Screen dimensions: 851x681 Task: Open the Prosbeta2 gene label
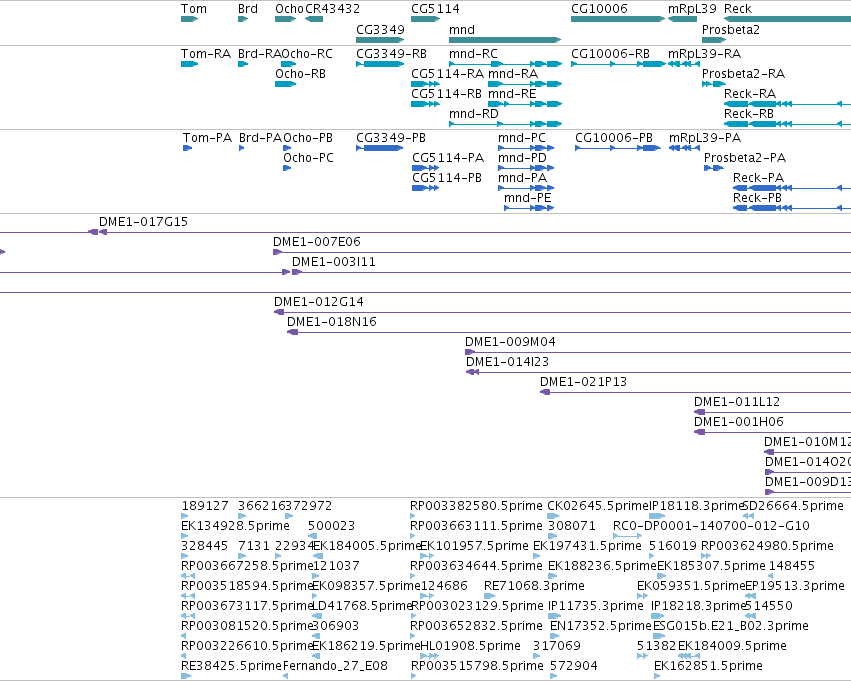731,30
